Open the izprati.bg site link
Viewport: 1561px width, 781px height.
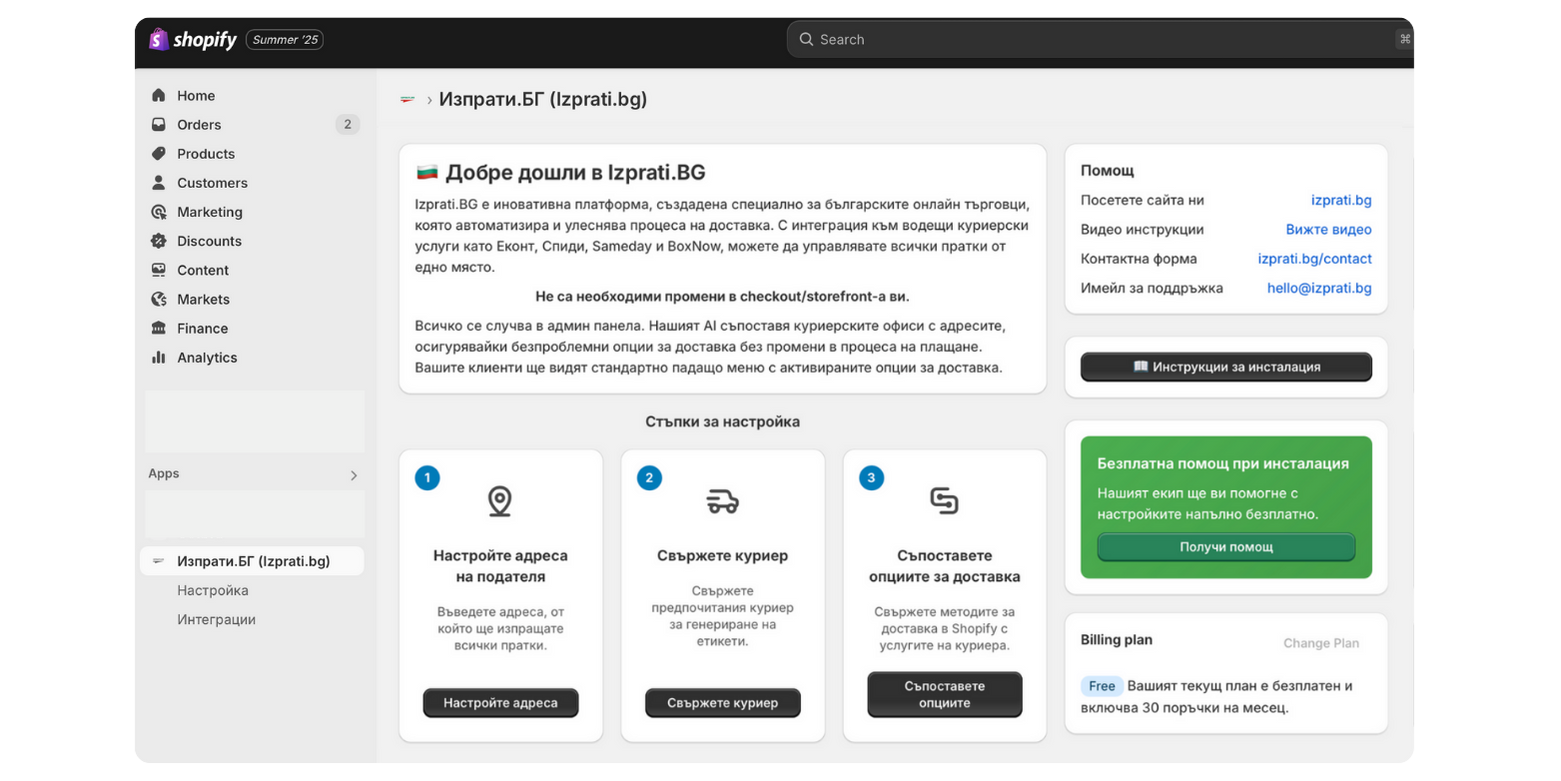tap(1341, 200)
